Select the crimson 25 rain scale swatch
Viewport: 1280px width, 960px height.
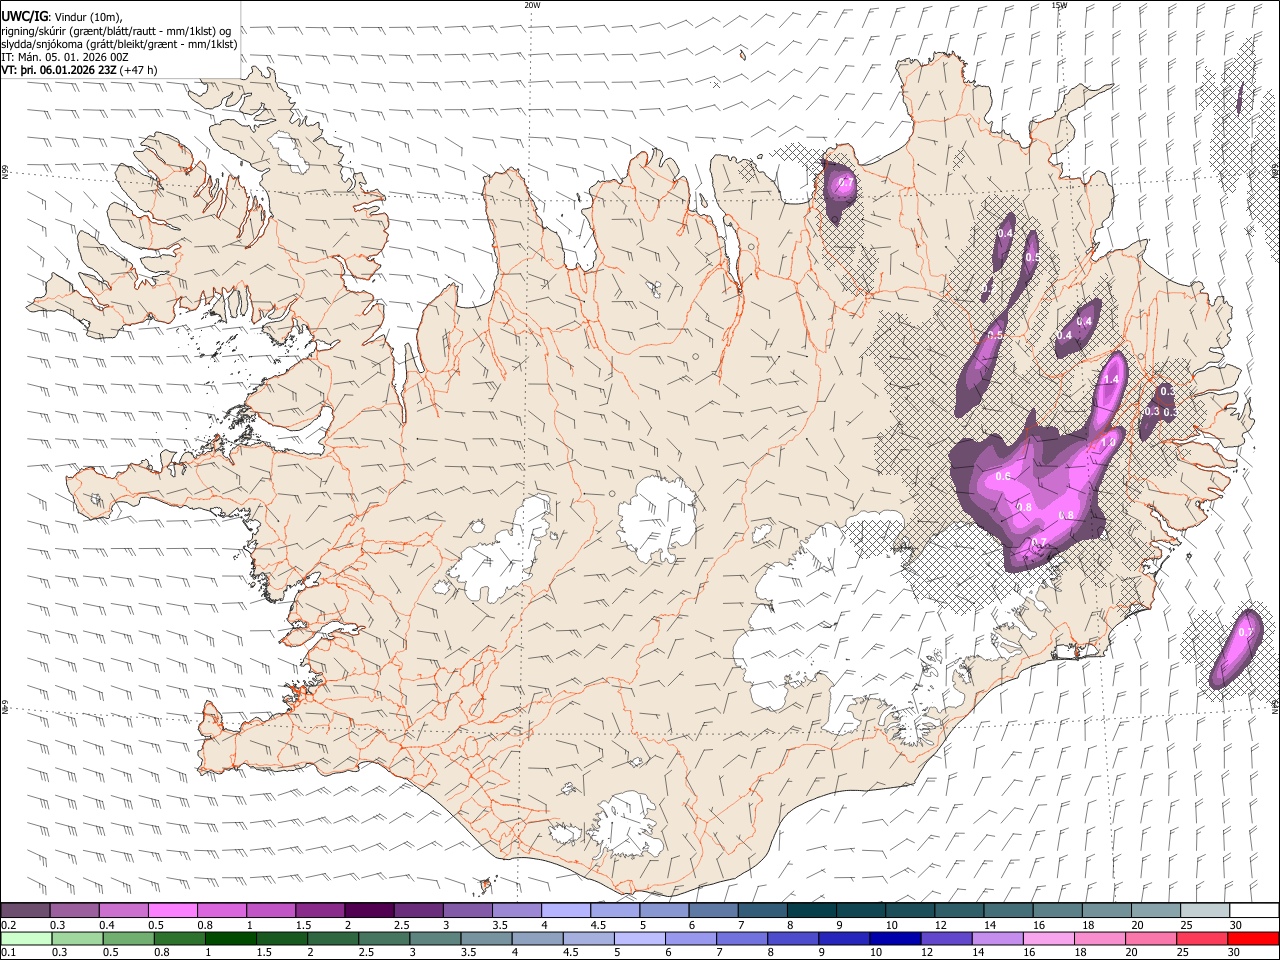[1202, 939]
